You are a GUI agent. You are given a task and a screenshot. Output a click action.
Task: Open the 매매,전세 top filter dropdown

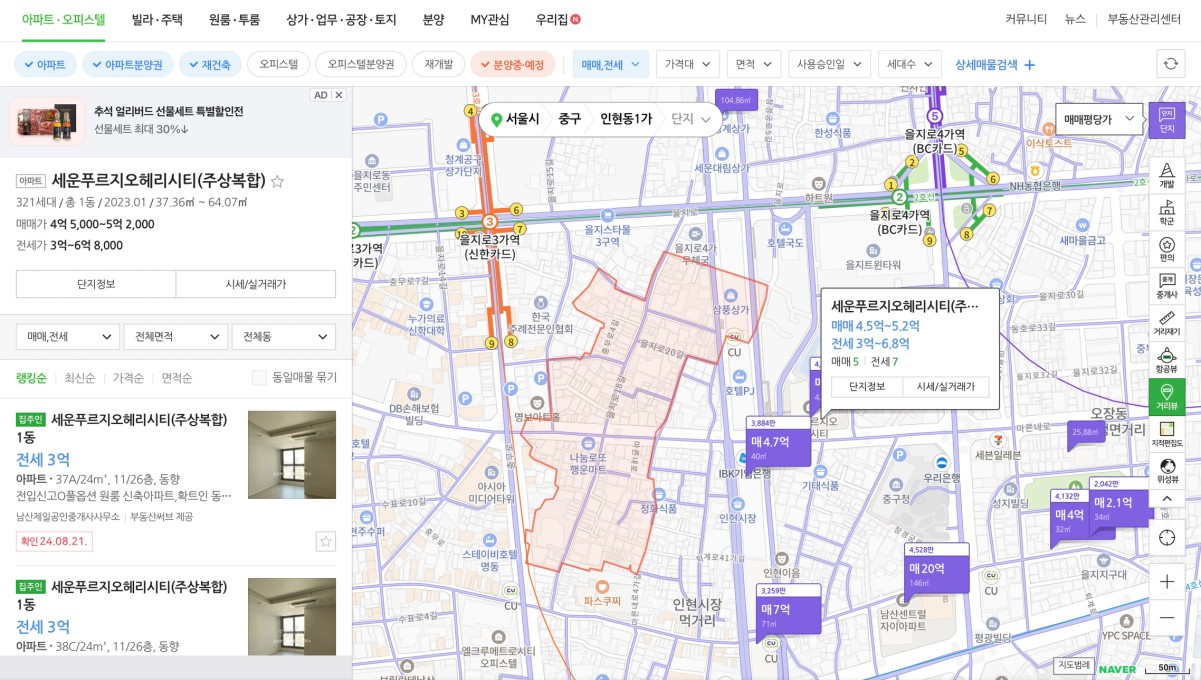[x=611, y=64]
